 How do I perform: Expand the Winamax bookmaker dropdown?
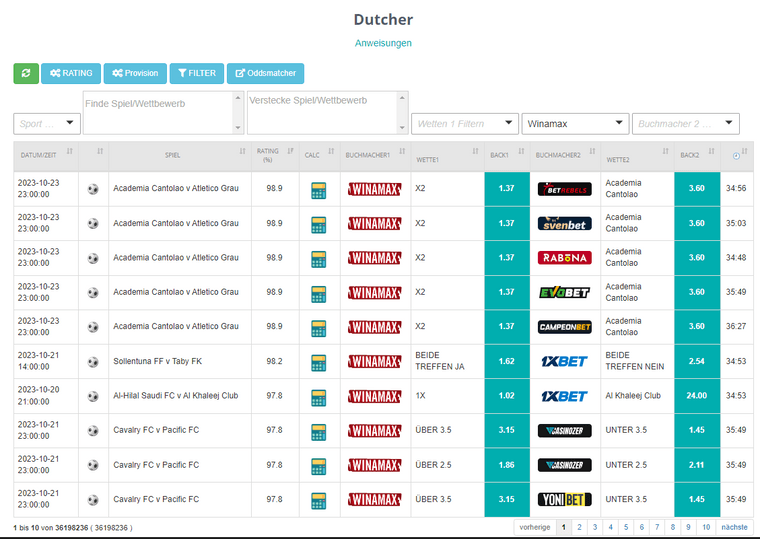575,124
